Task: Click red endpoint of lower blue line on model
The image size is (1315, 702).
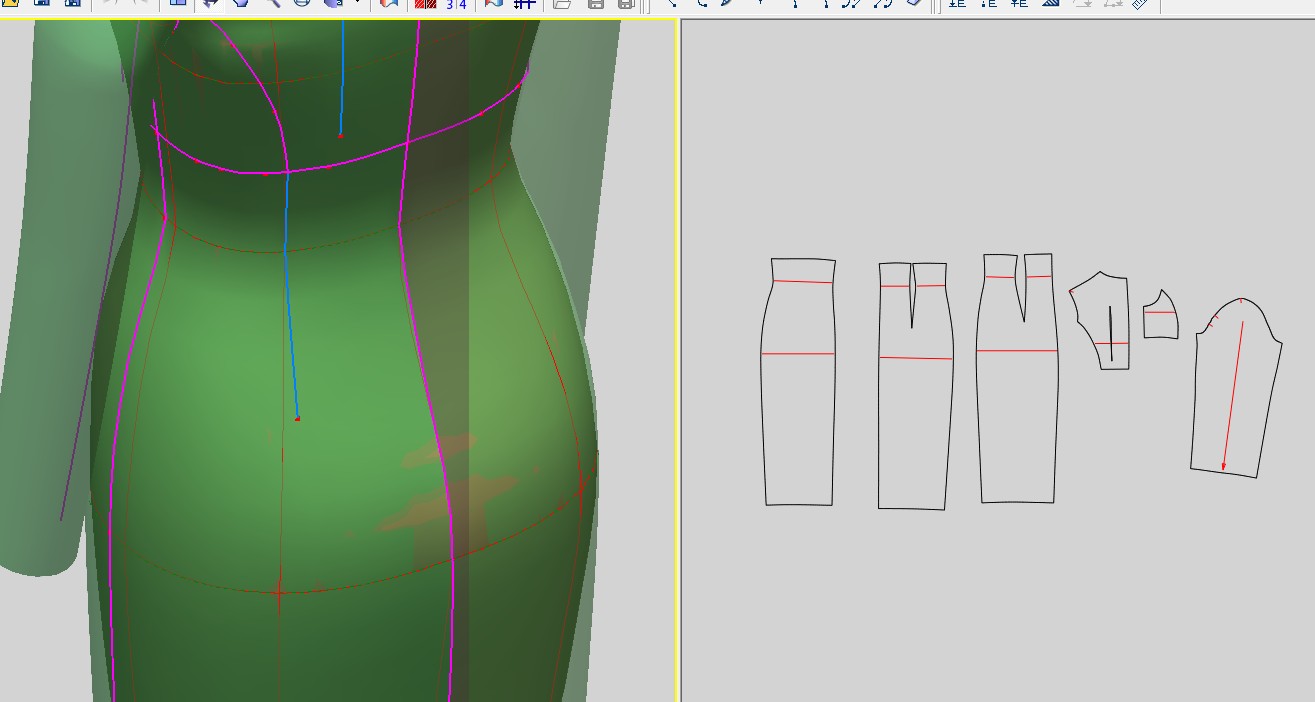Action: tap(298, 418)
